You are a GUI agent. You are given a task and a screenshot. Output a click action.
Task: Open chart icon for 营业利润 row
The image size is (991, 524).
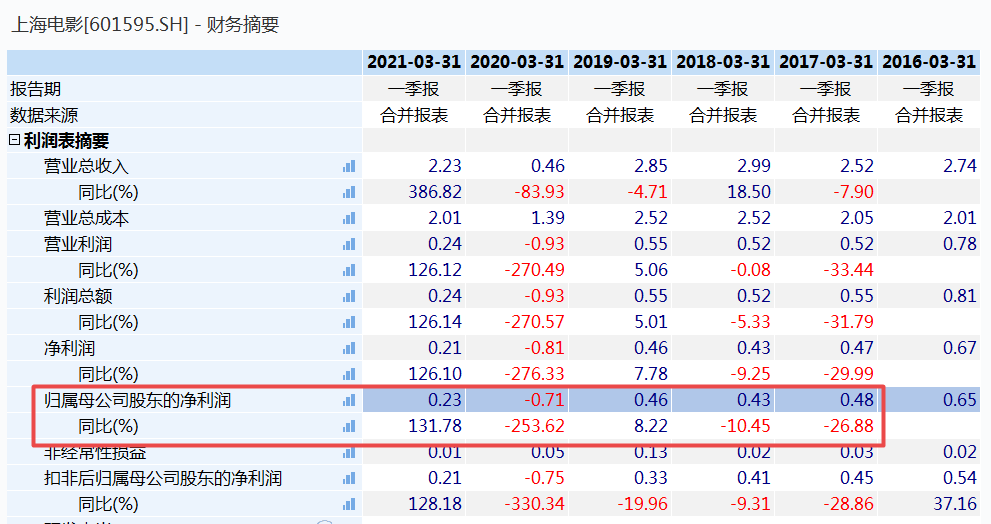(349, 244)
